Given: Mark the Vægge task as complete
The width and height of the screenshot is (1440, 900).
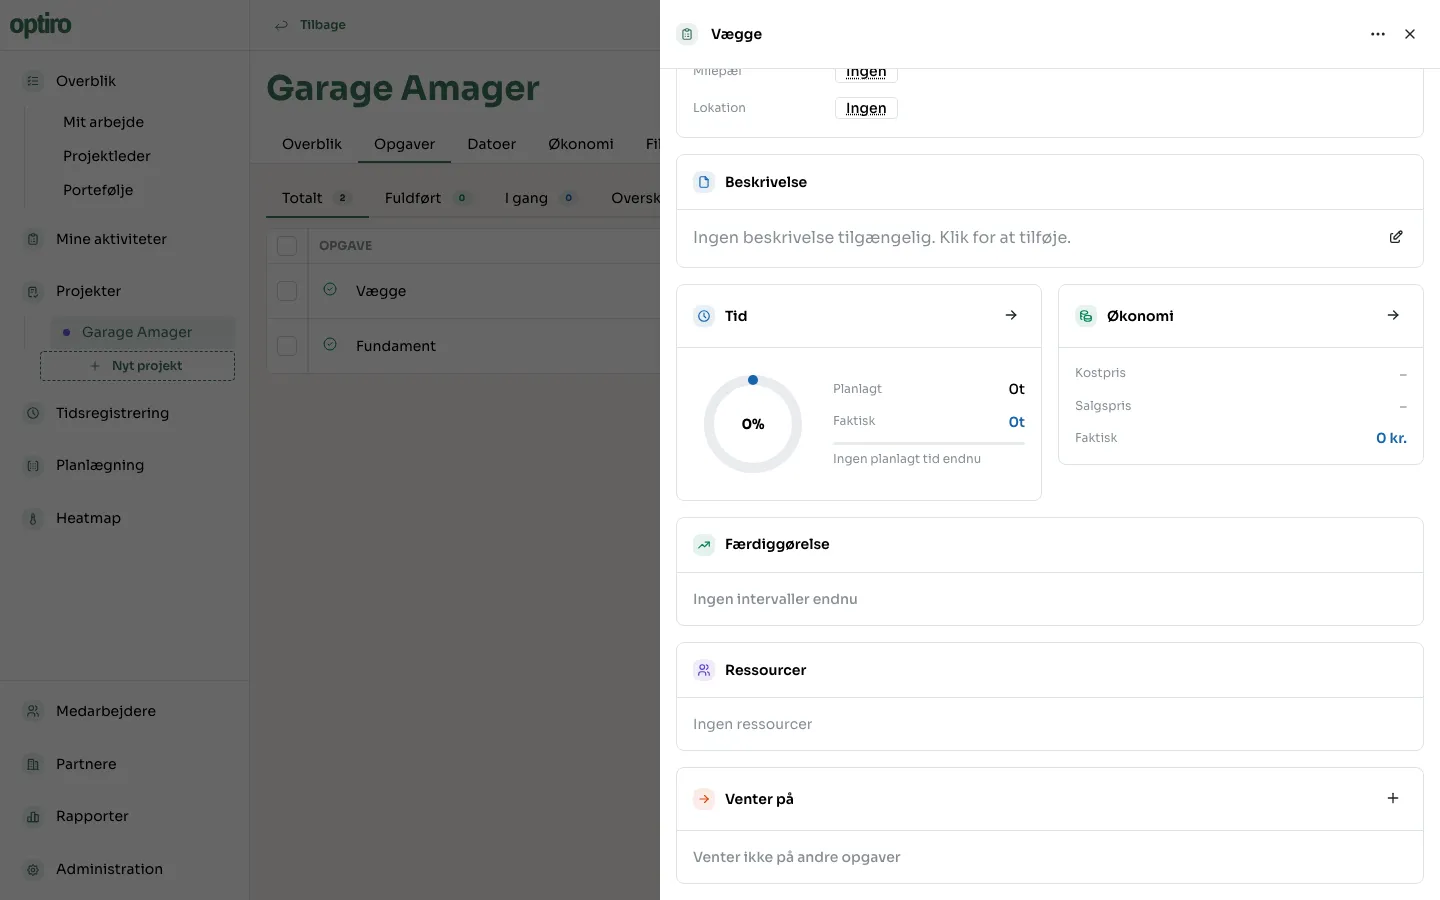Looking at the screenshot, I should pyautogui.click(x=330, y=290).
